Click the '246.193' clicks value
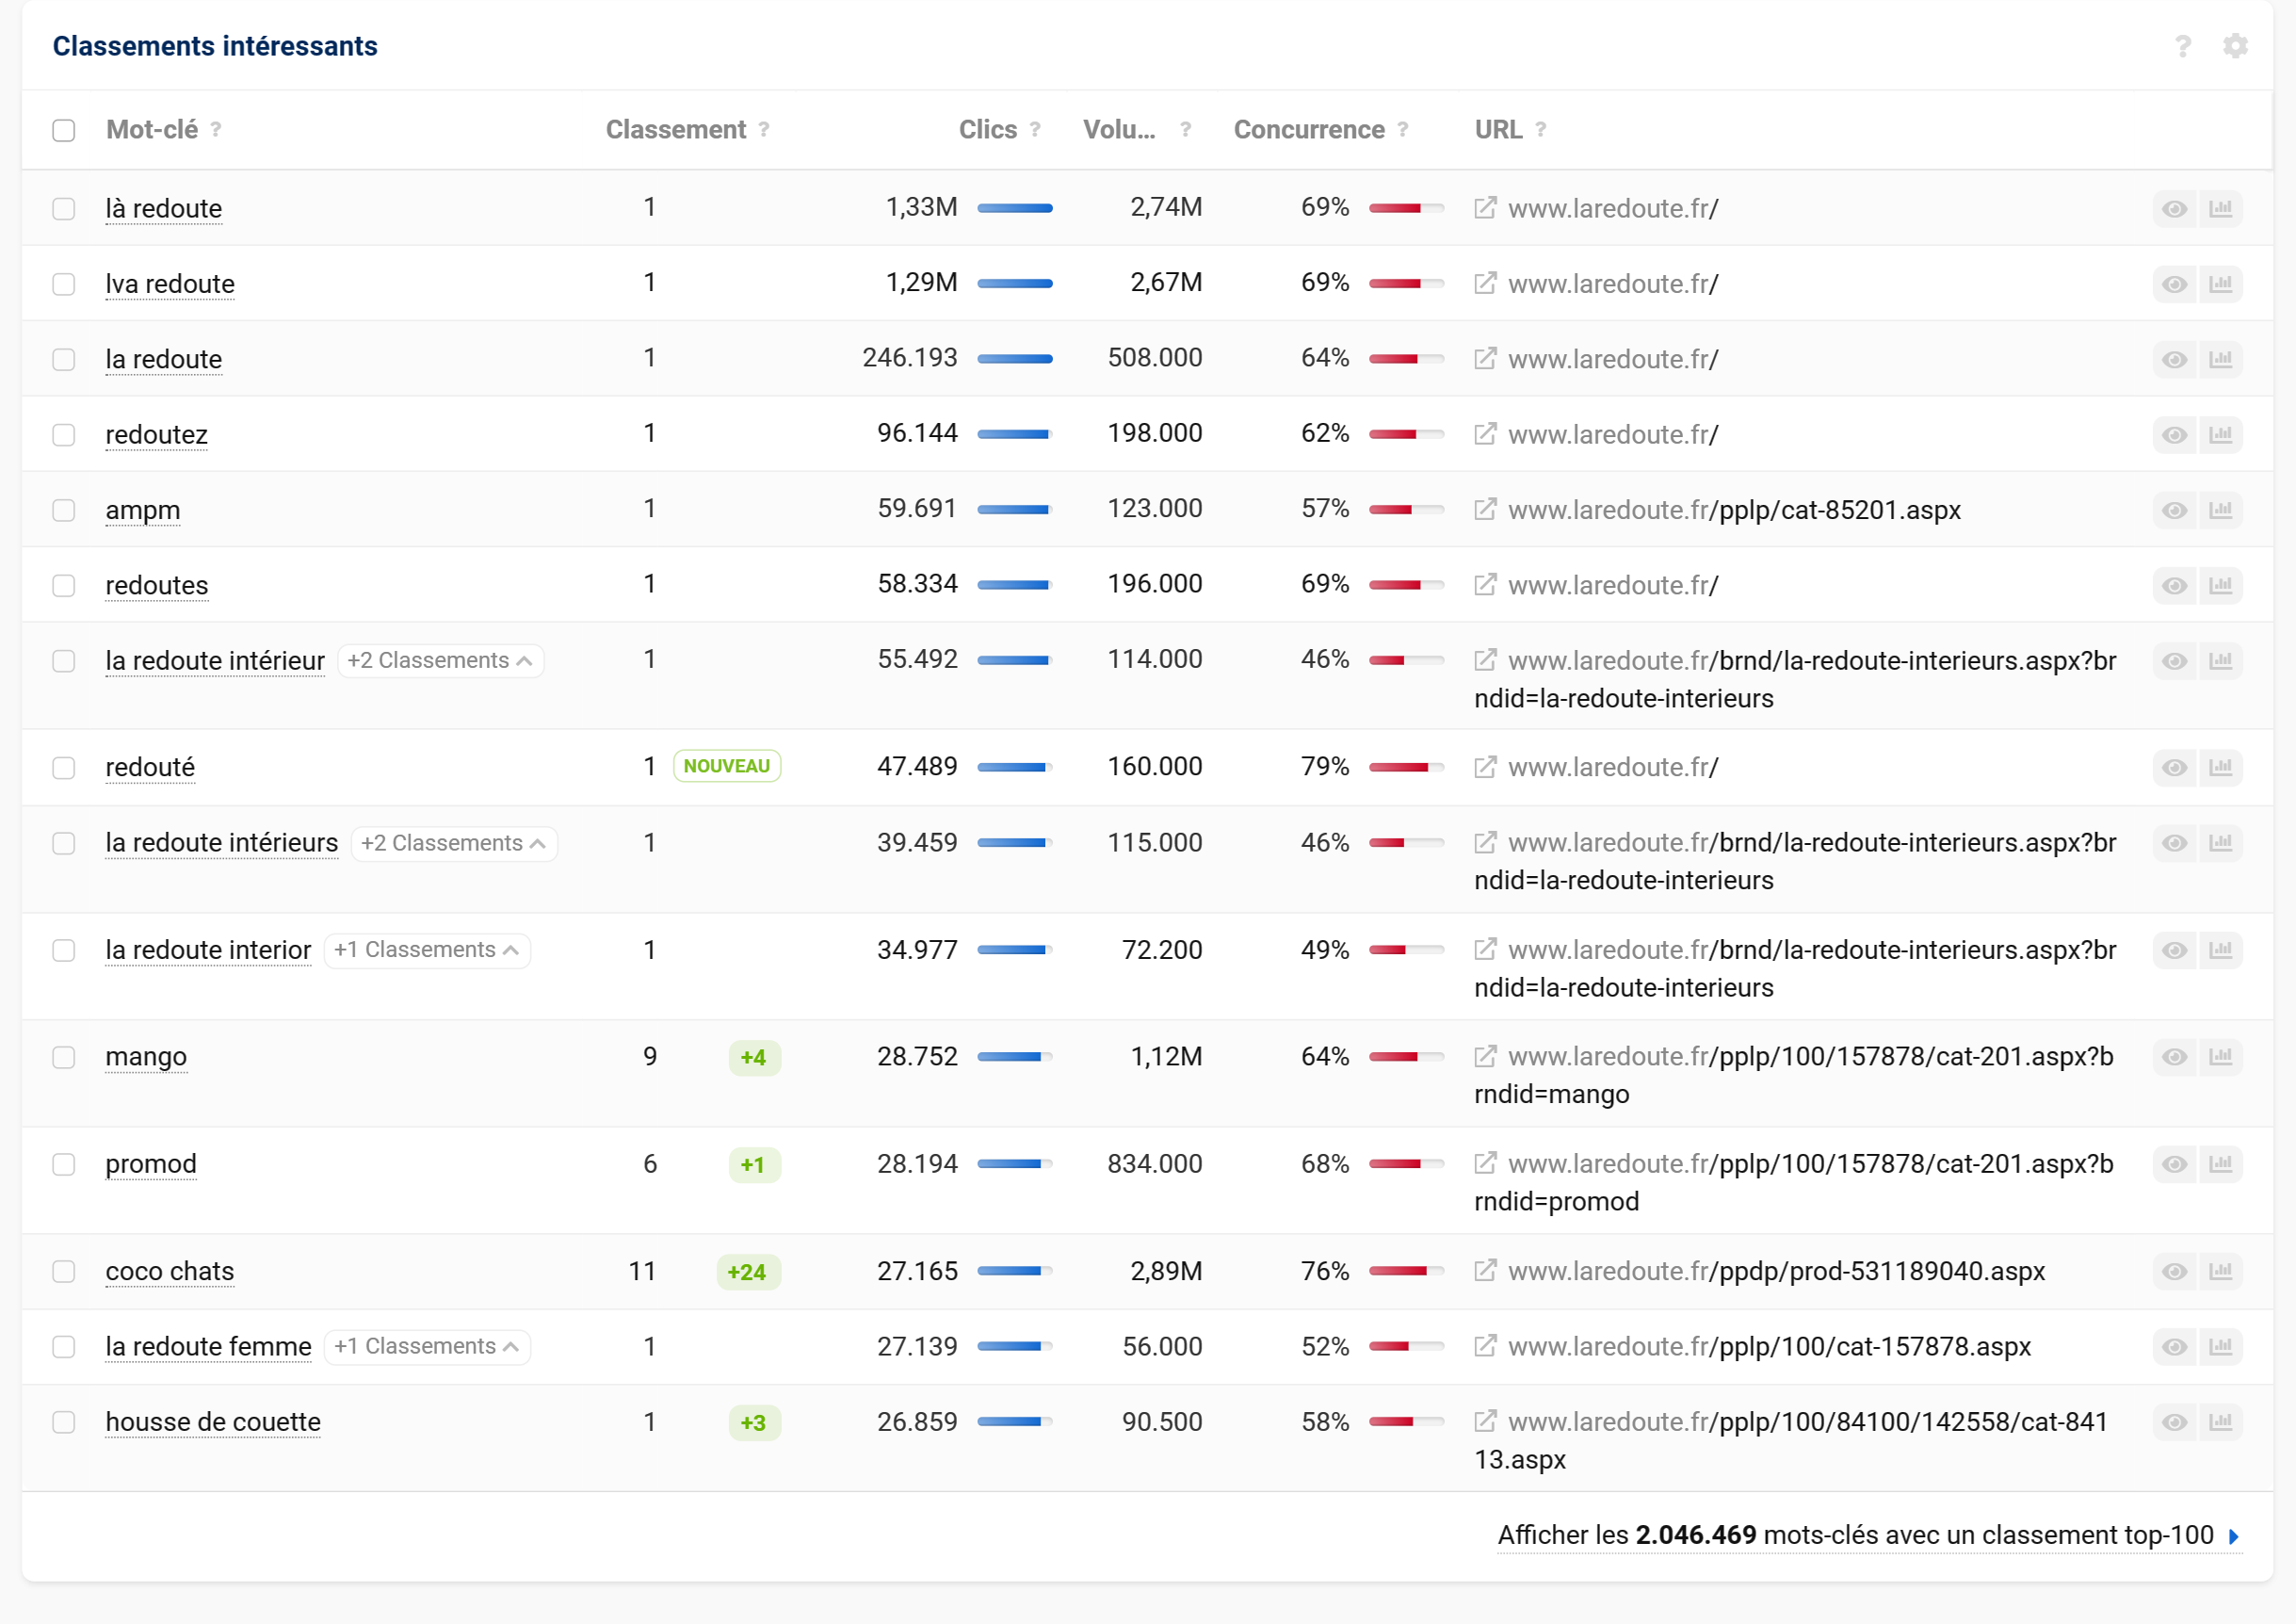This screenshot has height=1624, width=2296. pyautogui.click(x=910, y=357)
